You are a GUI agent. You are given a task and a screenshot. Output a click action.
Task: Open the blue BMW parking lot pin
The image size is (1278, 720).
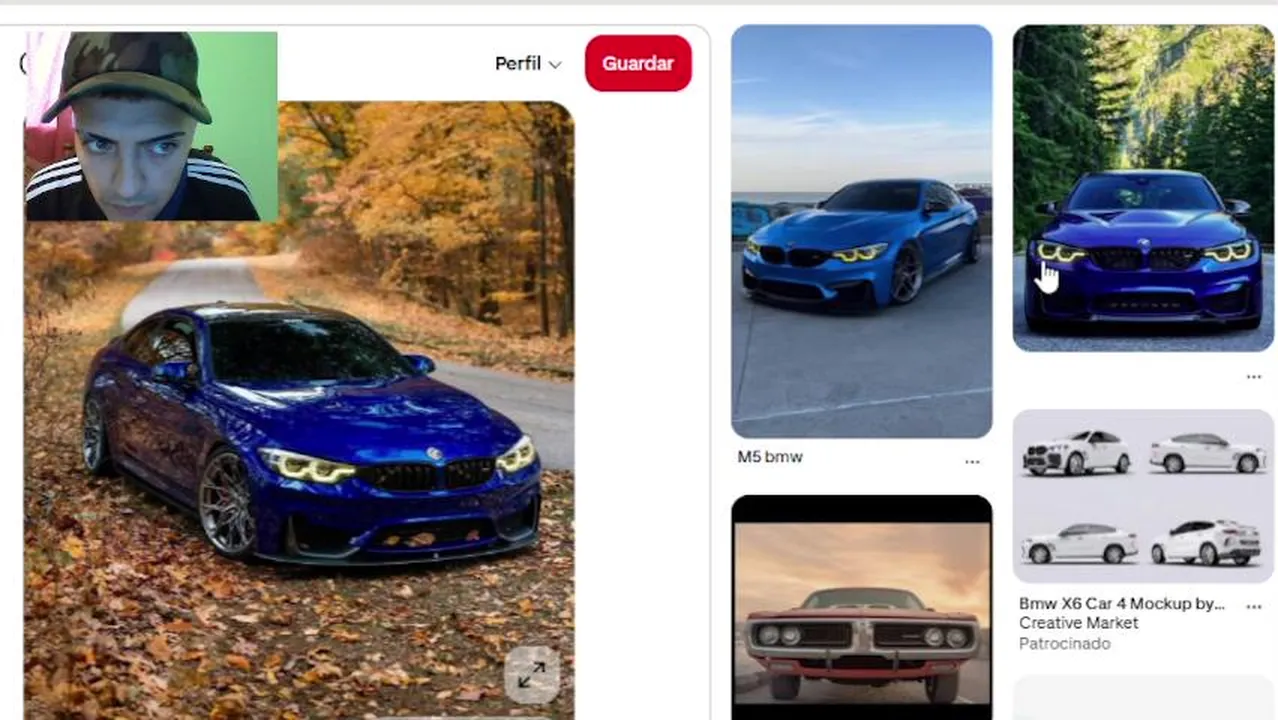point(862,231)
